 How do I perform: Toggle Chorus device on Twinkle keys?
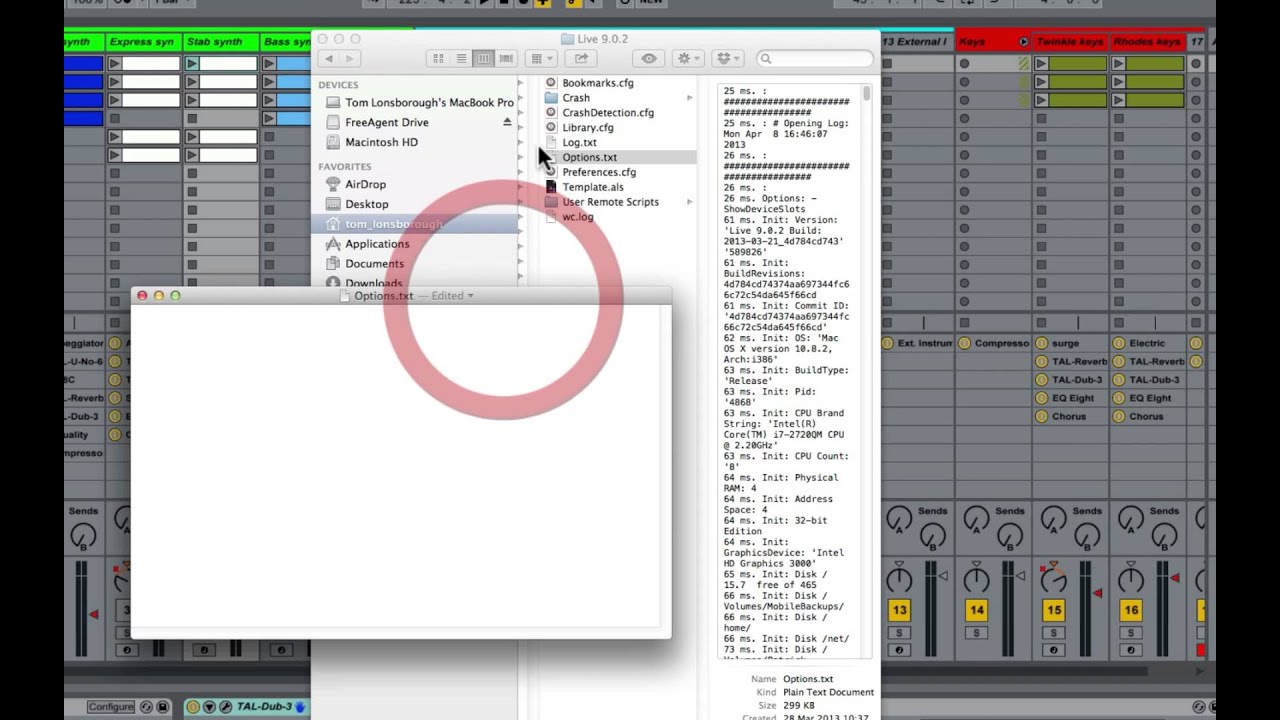[x=1042, y=416]
